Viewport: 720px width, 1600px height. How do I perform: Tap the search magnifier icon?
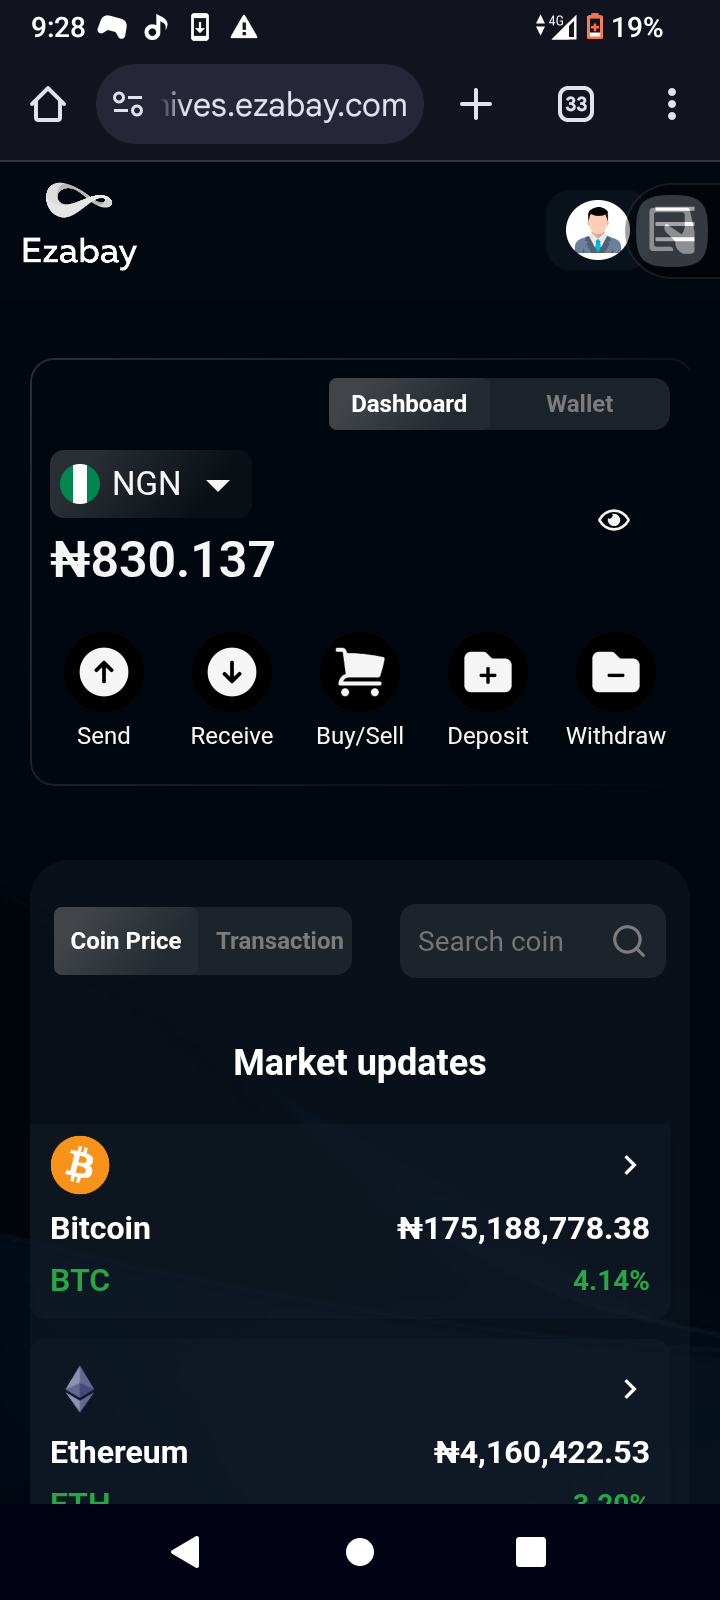(629, 941)
